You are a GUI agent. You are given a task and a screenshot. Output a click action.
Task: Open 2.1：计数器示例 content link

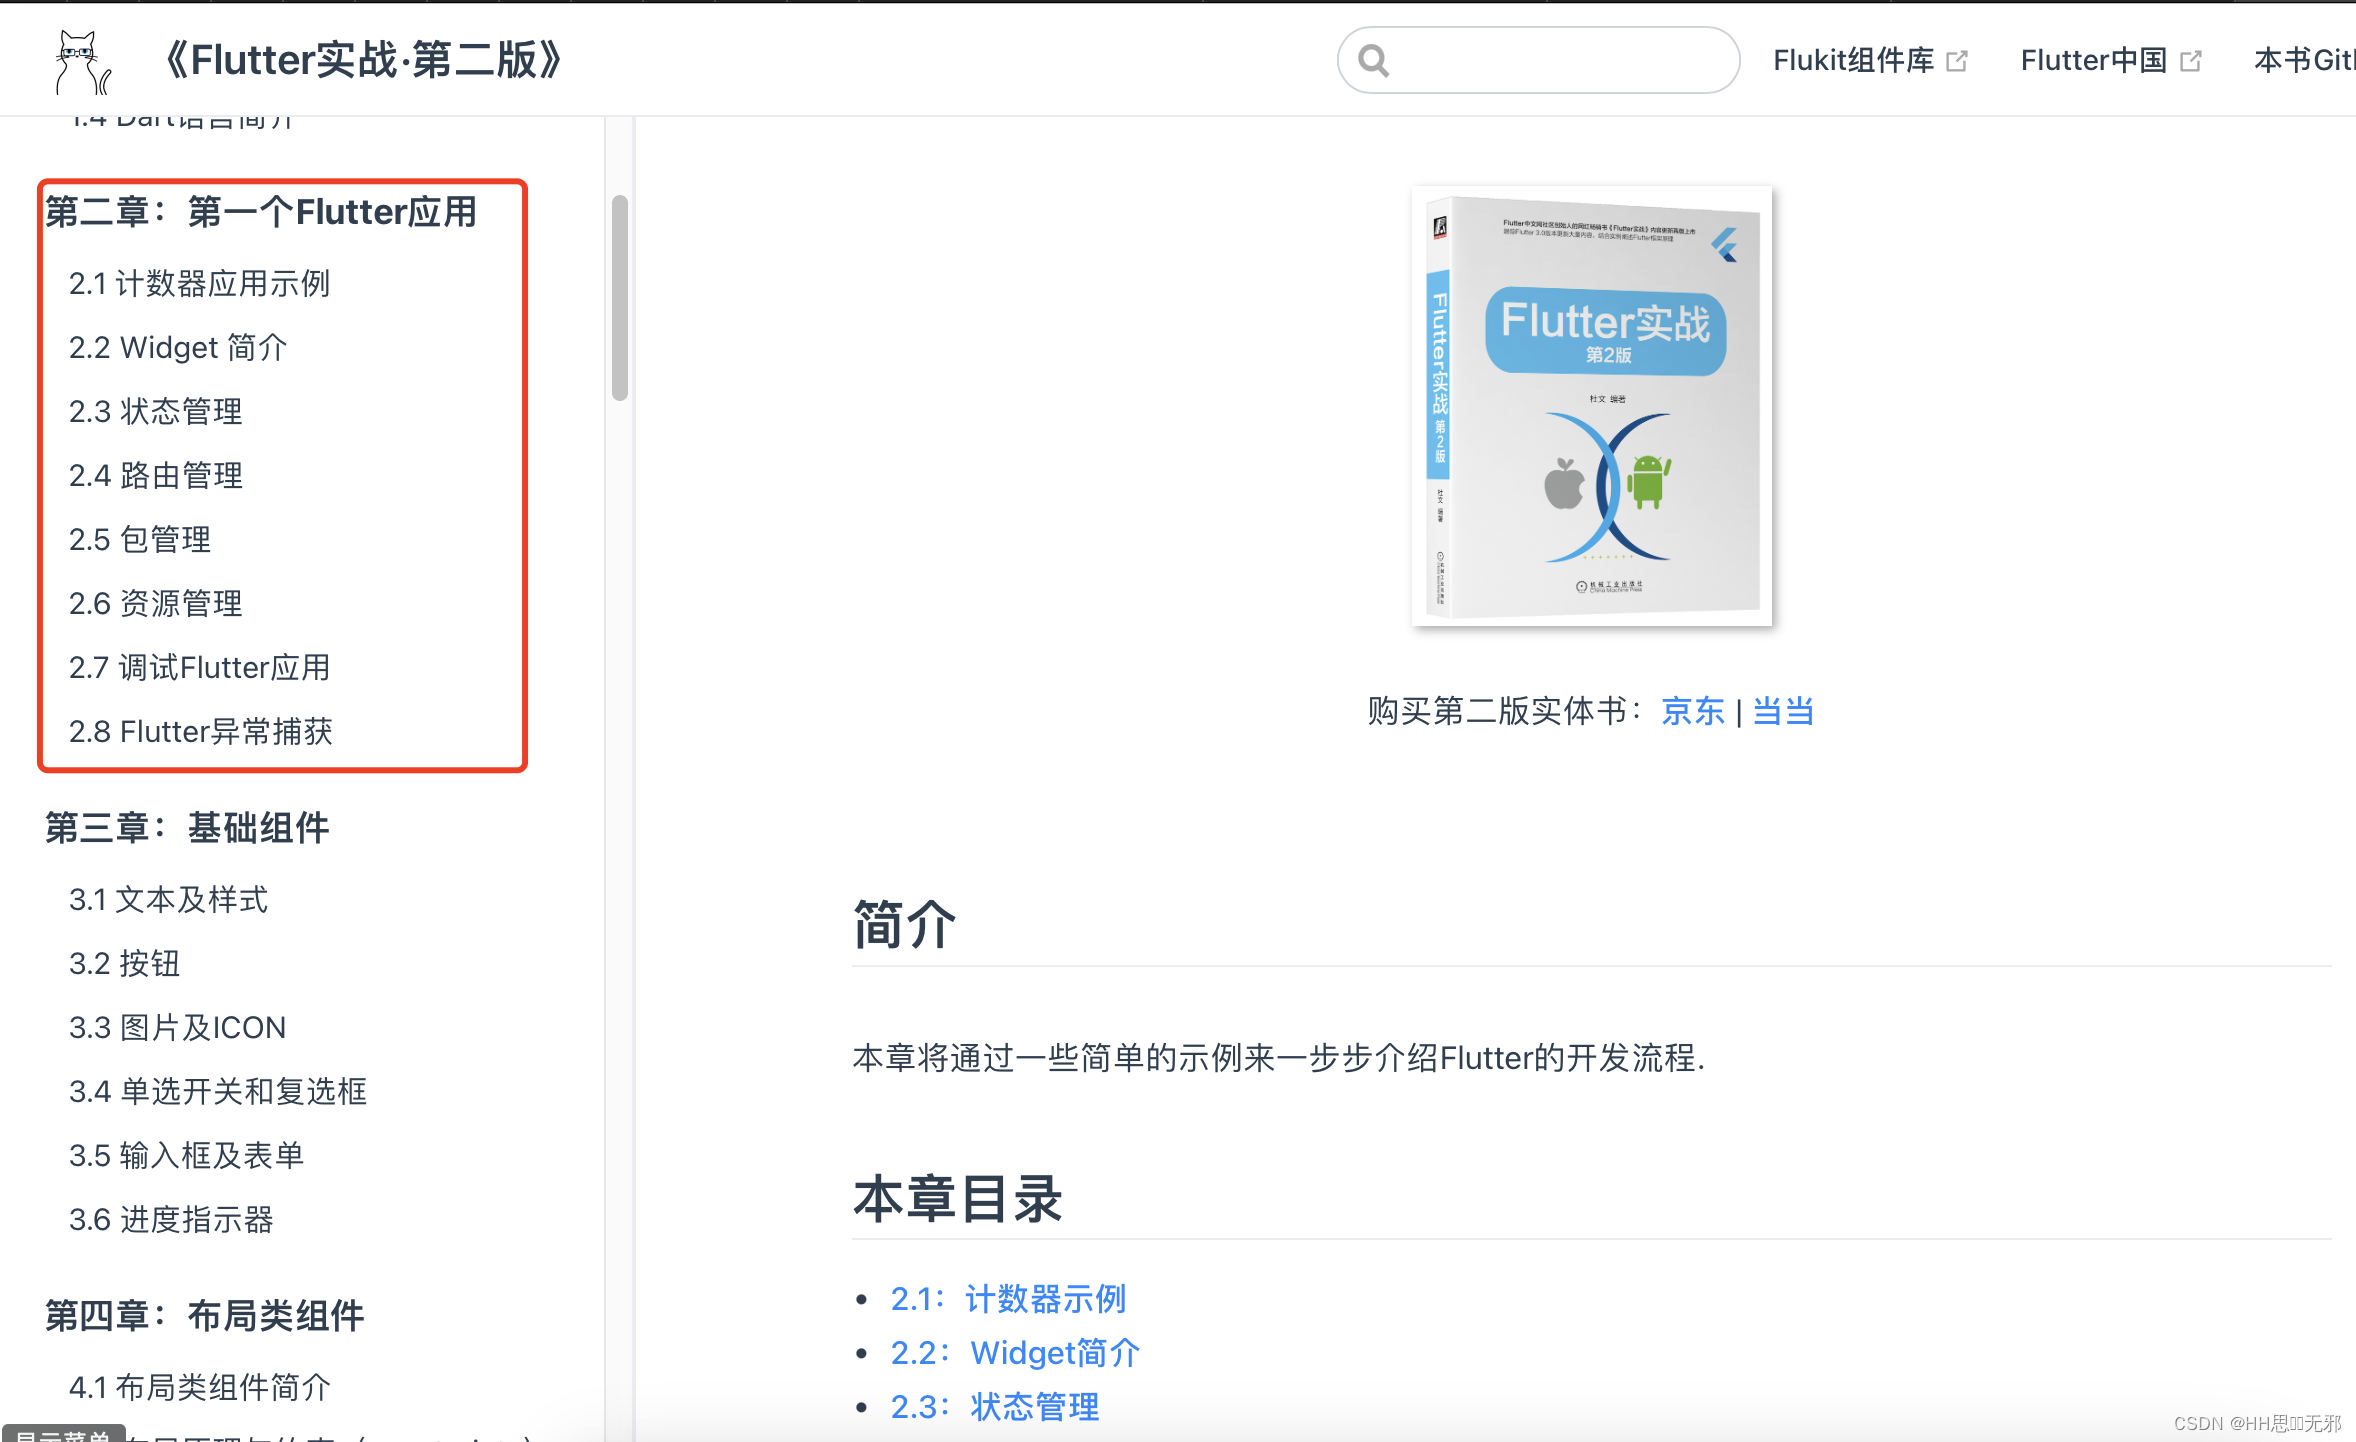1008,1299
